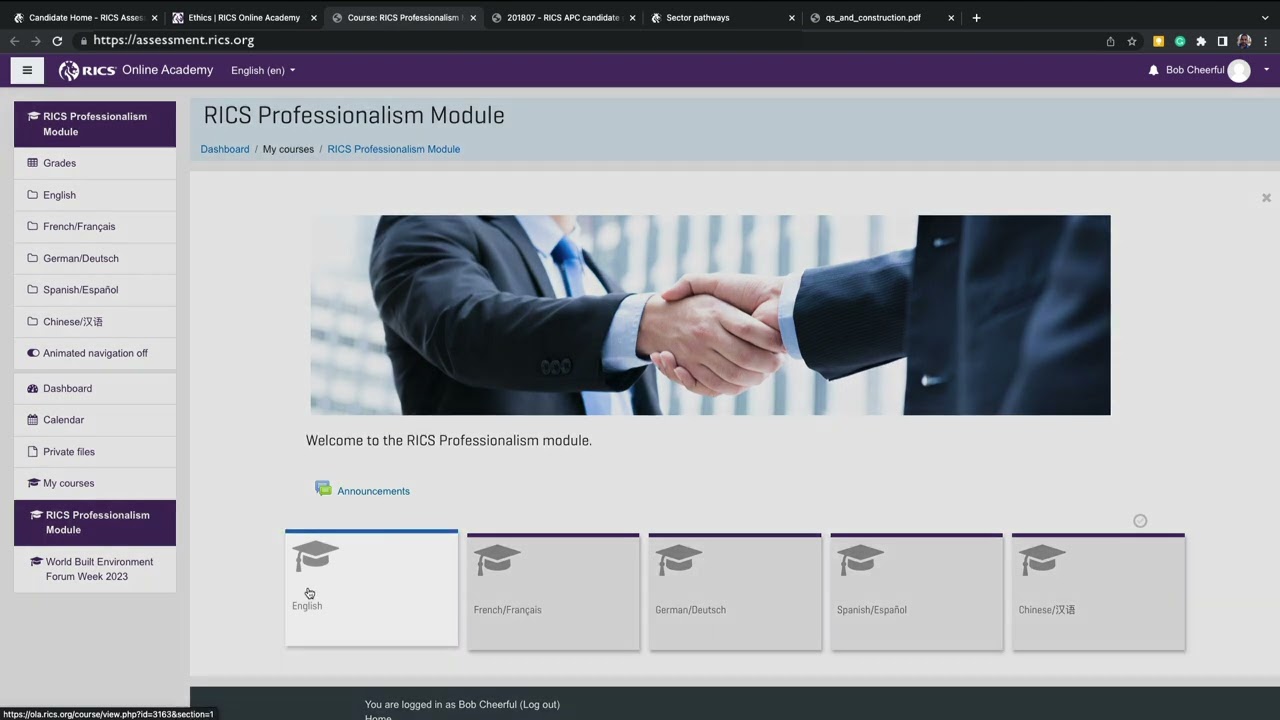
Task: Open the English course tile
Action: (x=371, y=588)
